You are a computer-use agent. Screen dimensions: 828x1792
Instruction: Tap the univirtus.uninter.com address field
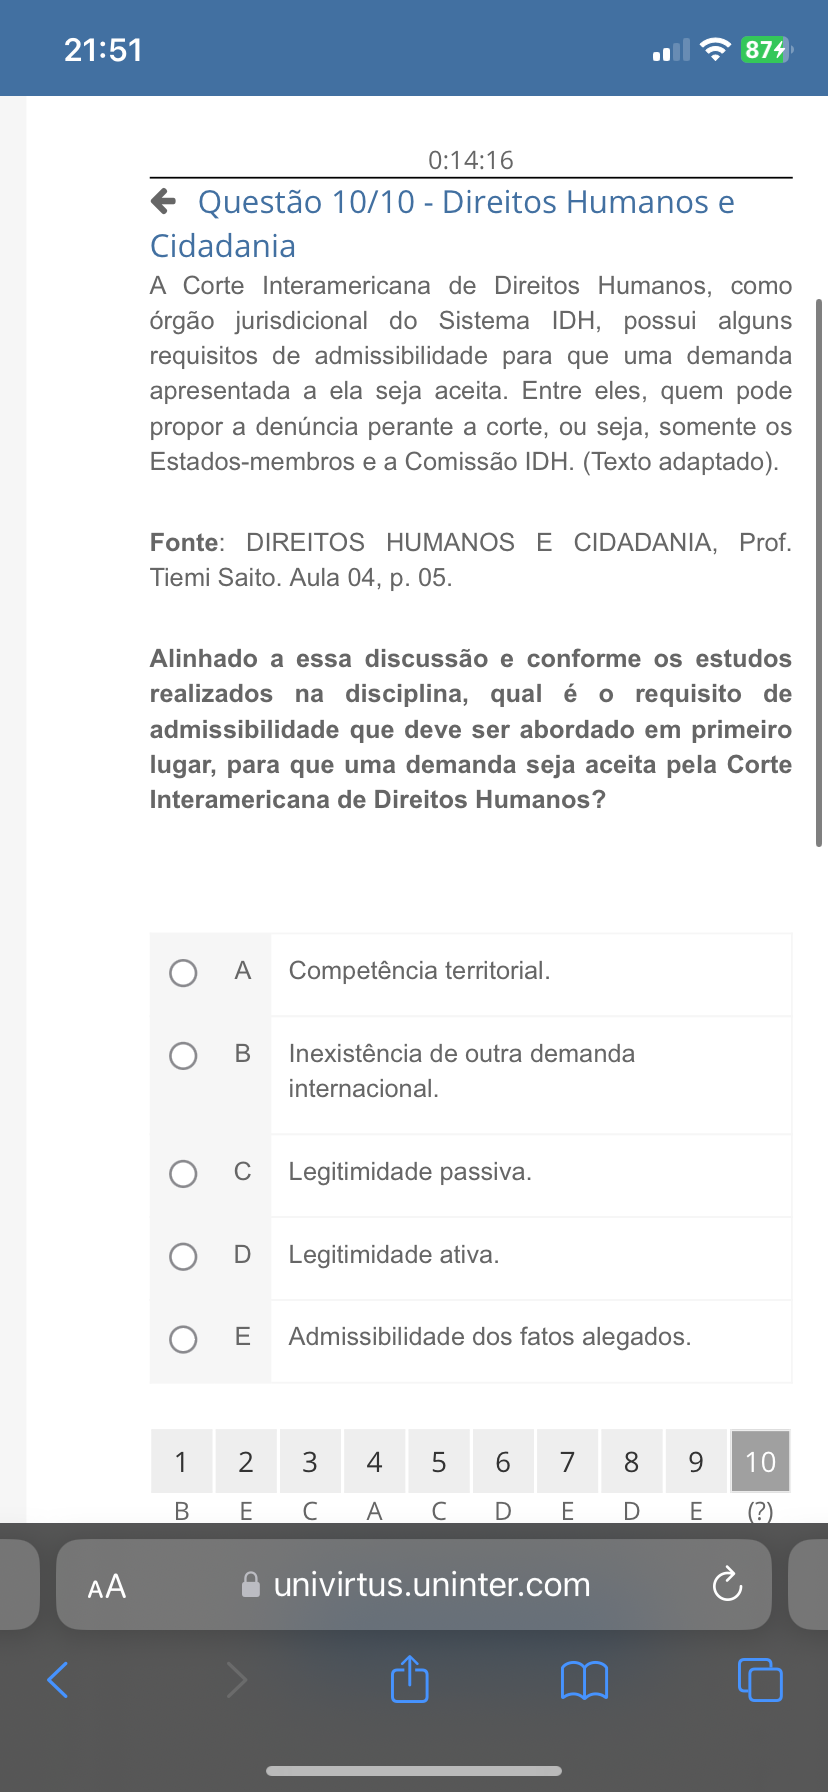432,1585
